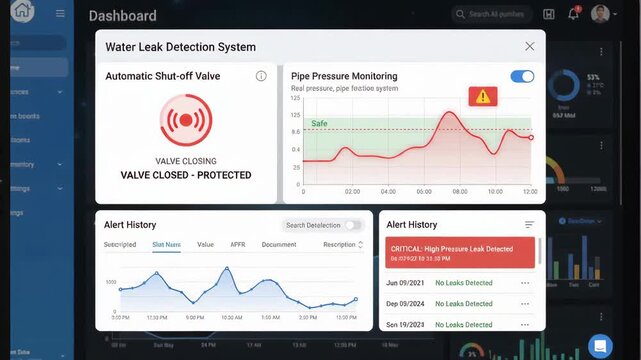Open kebab menu on bottom-right chart card

pos(601,317)
